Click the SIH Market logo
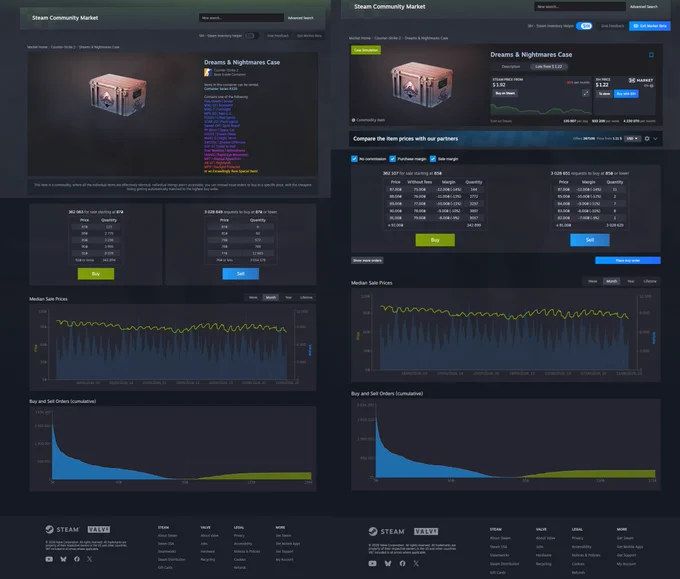The height and width of the screenshot is (579, 680). pos(641,80)
